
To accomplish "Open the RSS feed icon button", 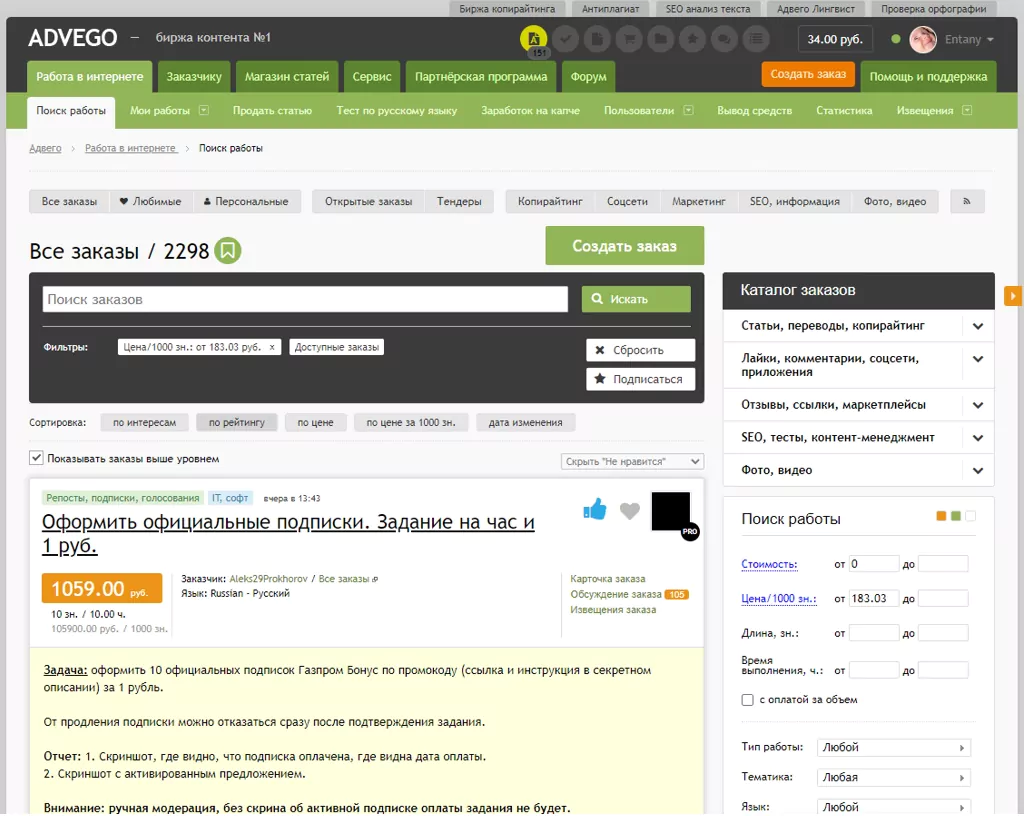I will [967, 201].
